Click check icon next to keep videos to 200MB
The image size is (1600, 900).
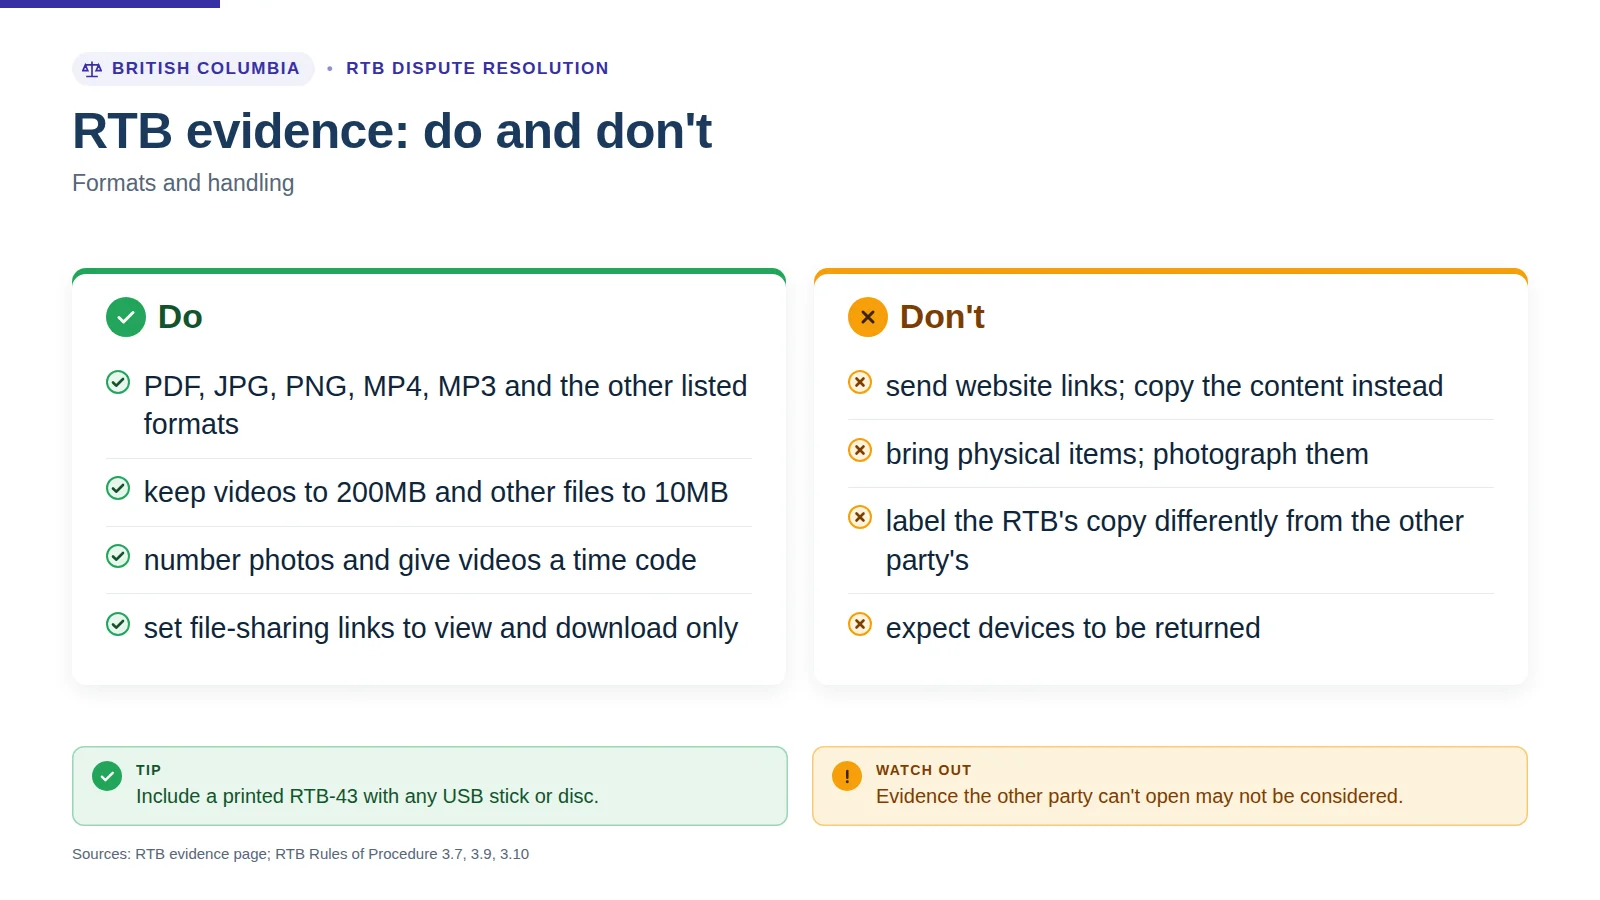[x=118, y=488]
